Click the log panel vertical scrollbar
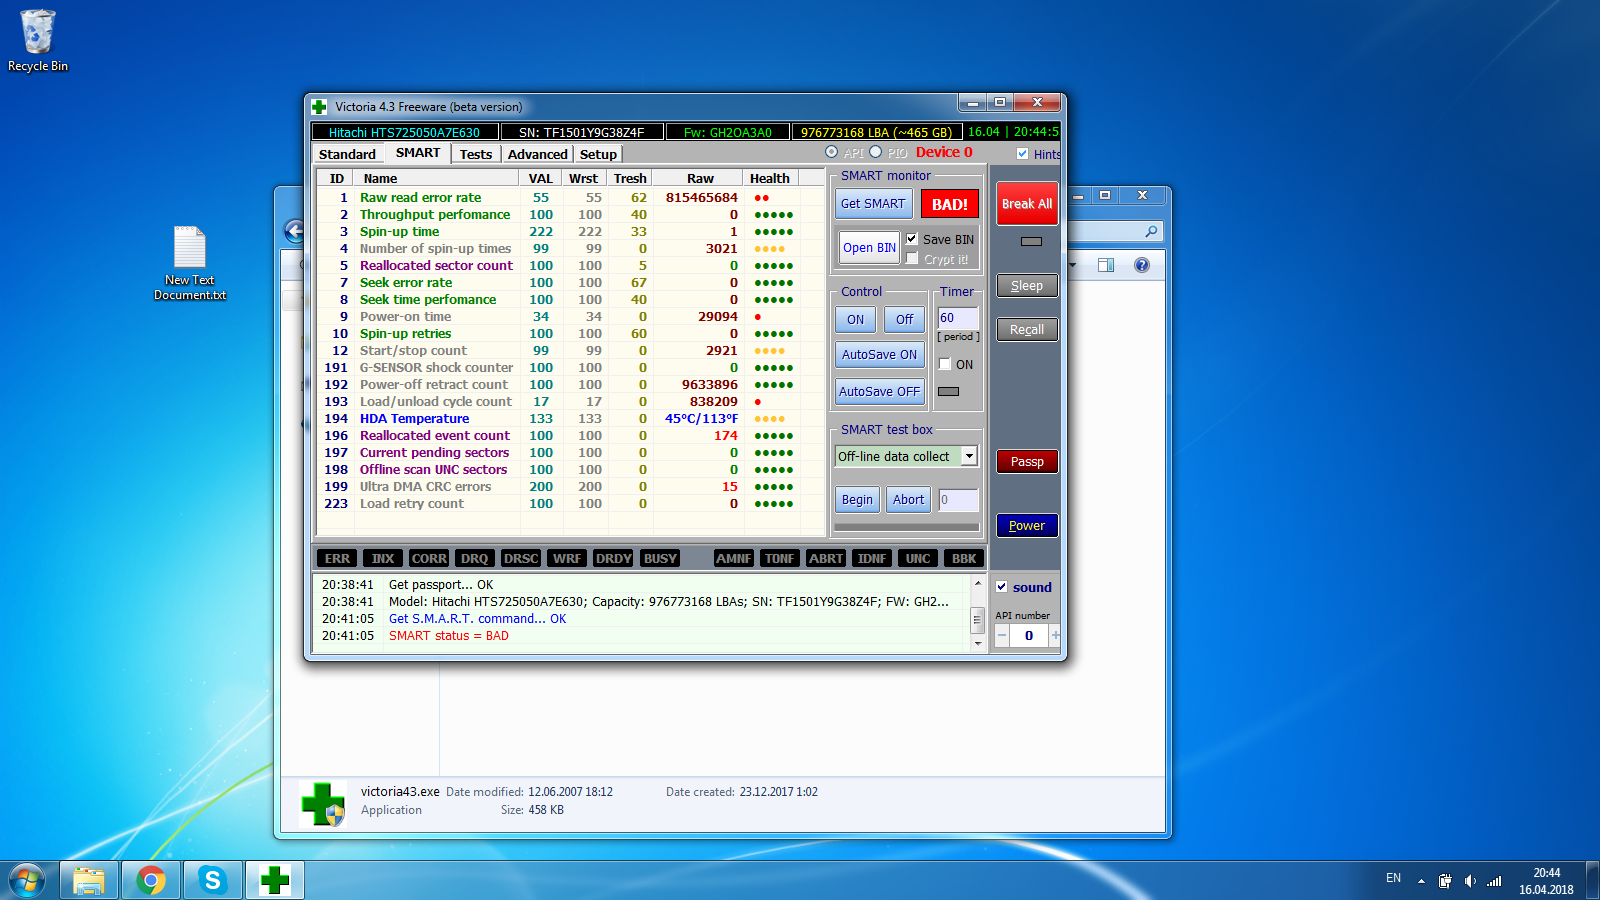 tap(977, 613)
